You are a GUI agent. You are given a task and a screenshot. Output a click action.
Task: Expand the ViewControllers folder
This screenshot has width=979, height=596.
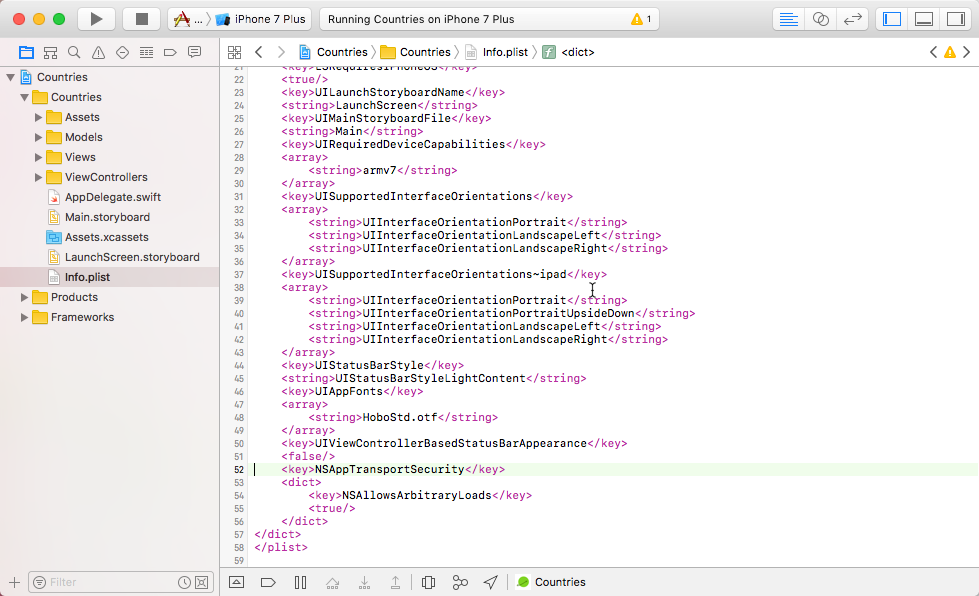38,177
